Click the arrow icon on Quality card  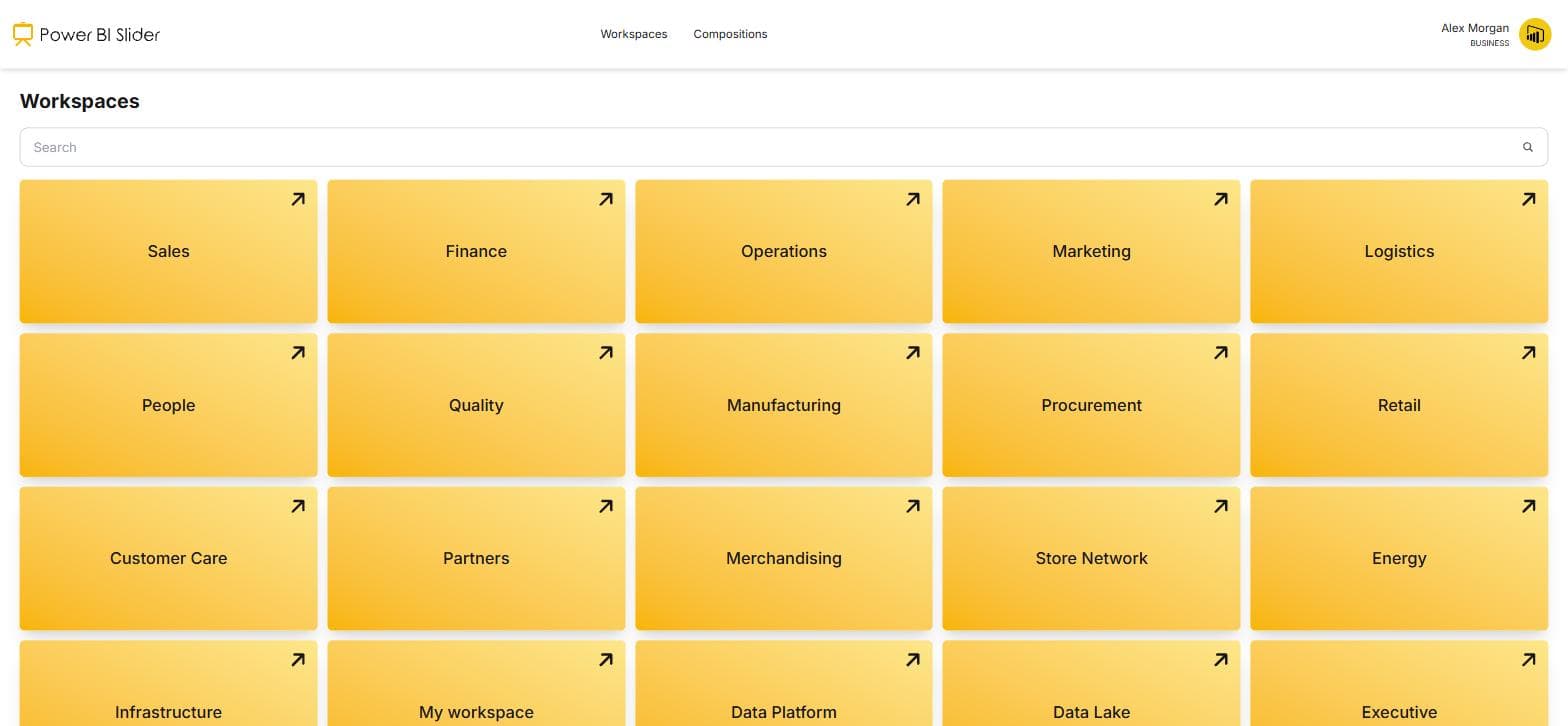(606, 353)
